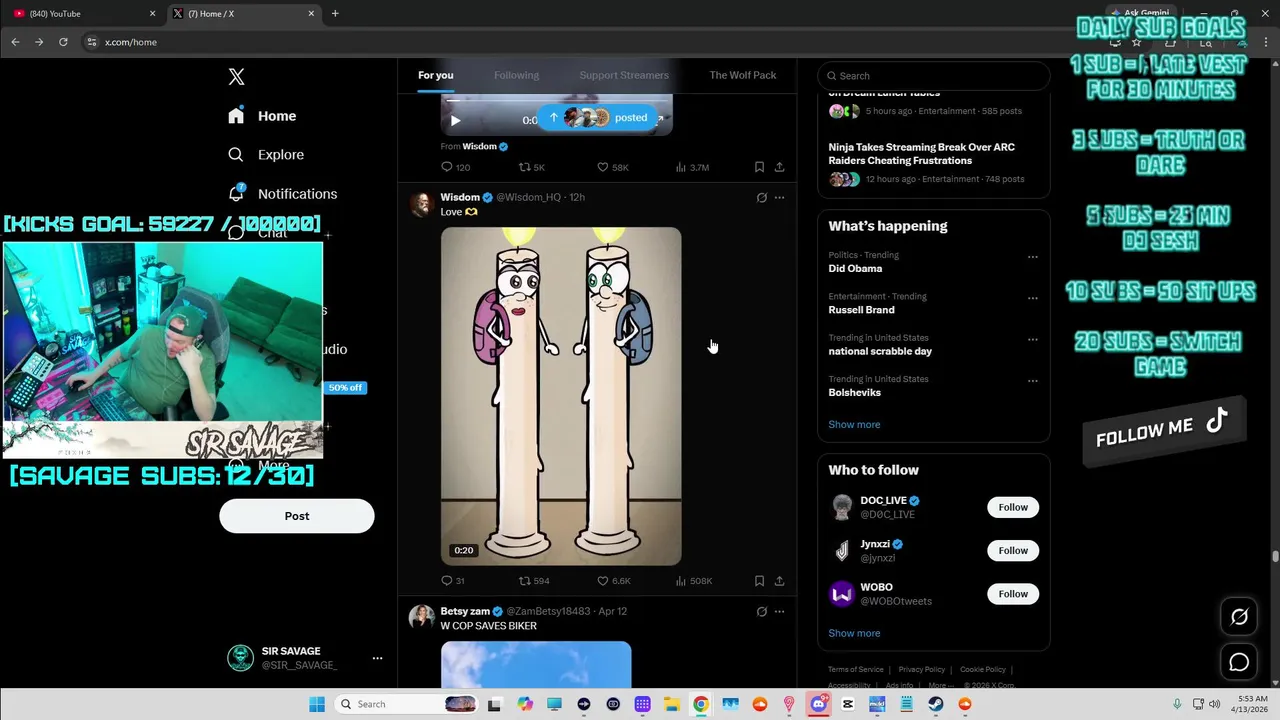Screen dimensions: 1280x720
Task: Open the floating Messages chat button
Action: click(x=1239, y=662)
